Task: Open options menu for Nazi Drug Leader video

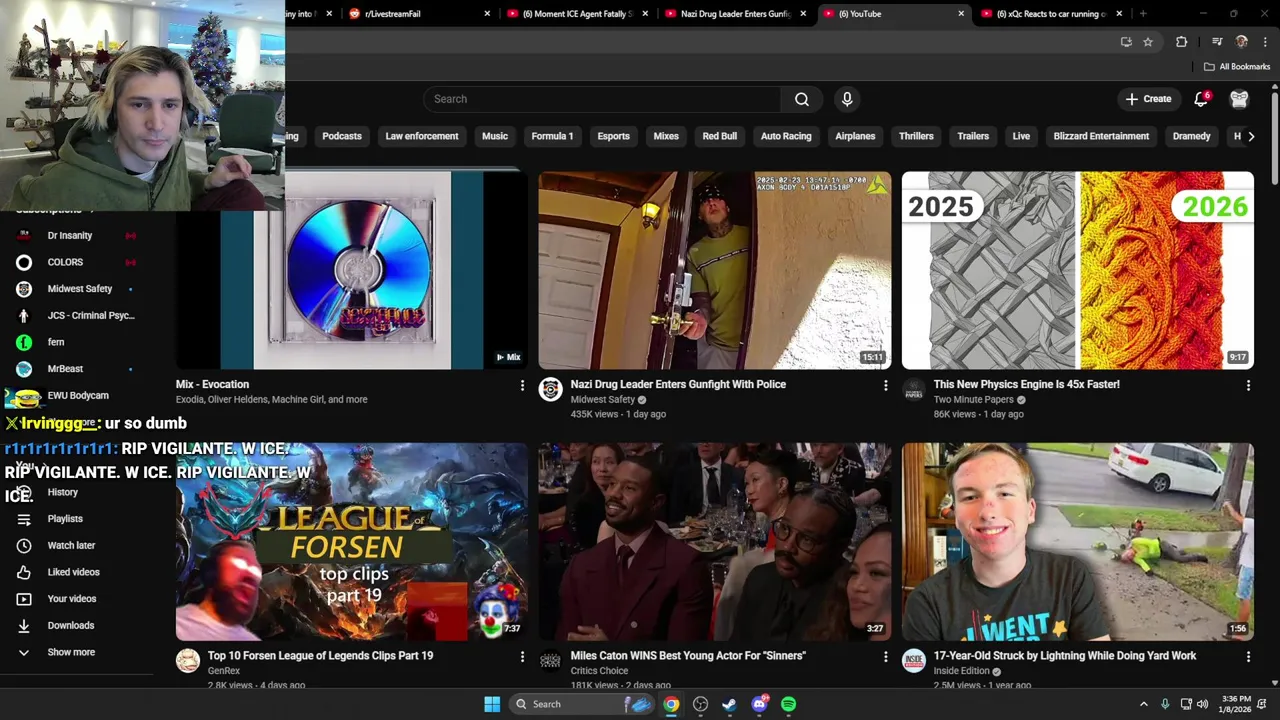Action: click(x=885, y=385)
